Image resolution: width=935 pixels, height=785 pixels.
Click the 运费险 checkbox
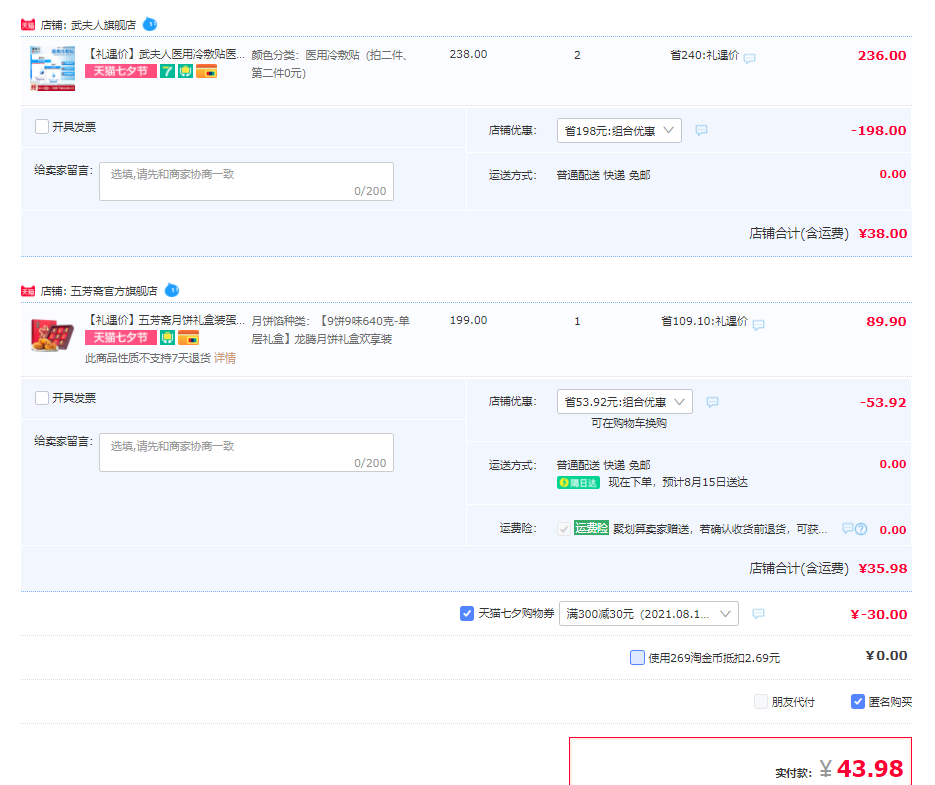[x=564, y=529]
